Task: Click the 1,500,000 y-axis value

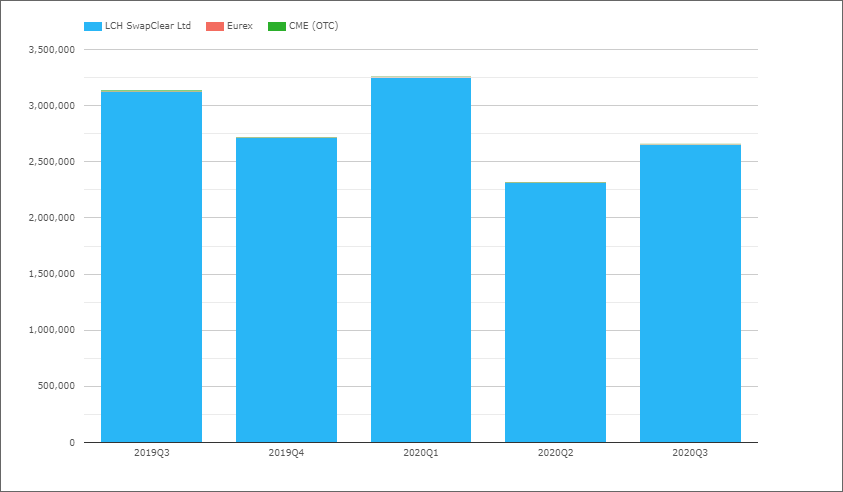Action: coord(52,274)
